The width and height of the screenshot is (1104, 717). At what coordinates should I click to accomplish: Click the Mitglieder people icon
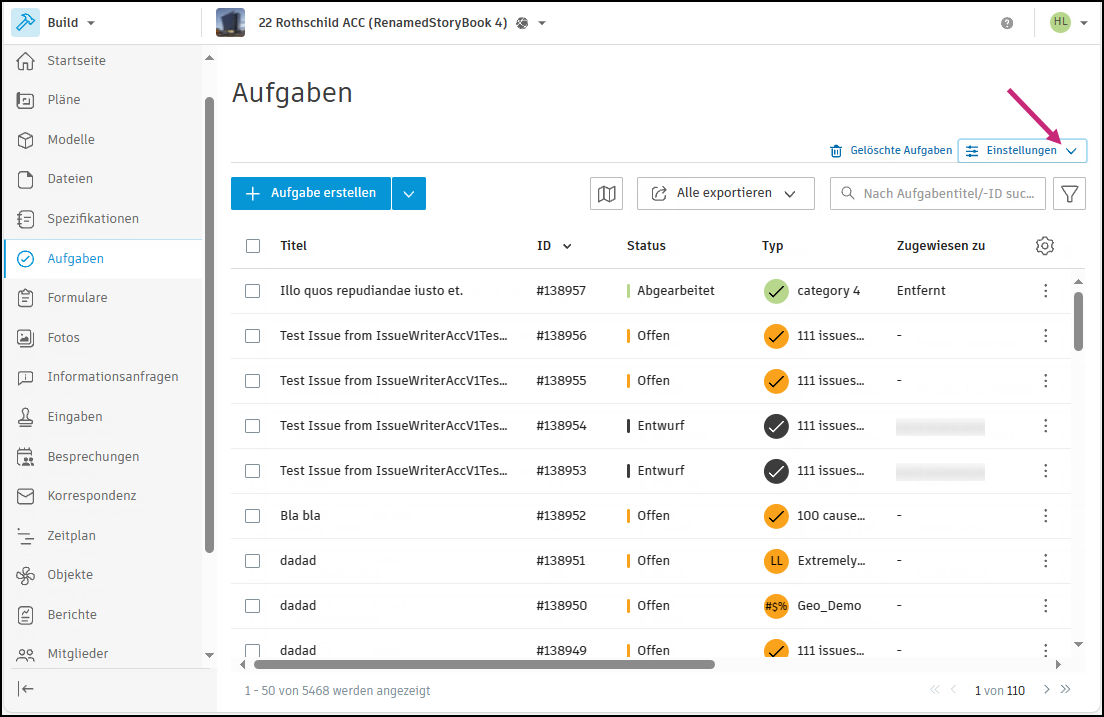pyautogui.click(x=25, y=655)
